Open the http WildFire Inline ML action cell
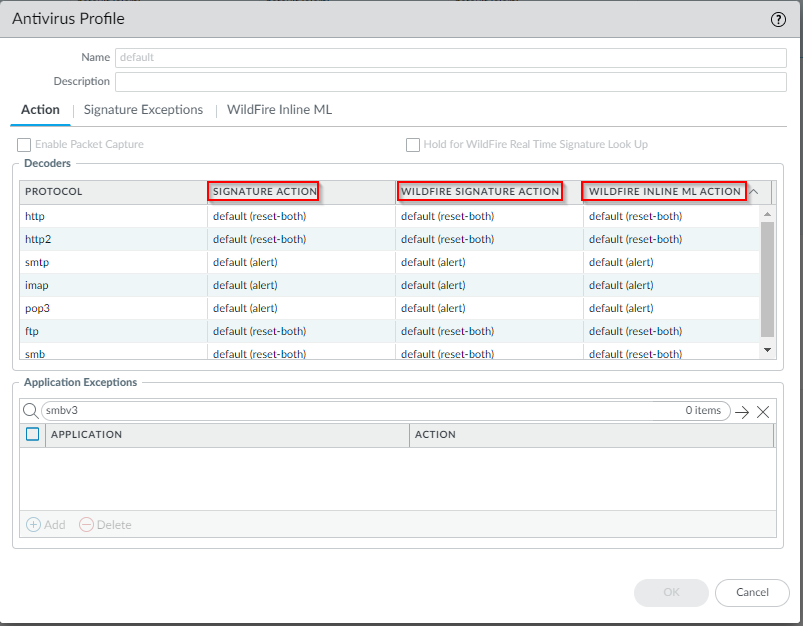The height and width of the screenshot is (626, 803). [671, 216]
